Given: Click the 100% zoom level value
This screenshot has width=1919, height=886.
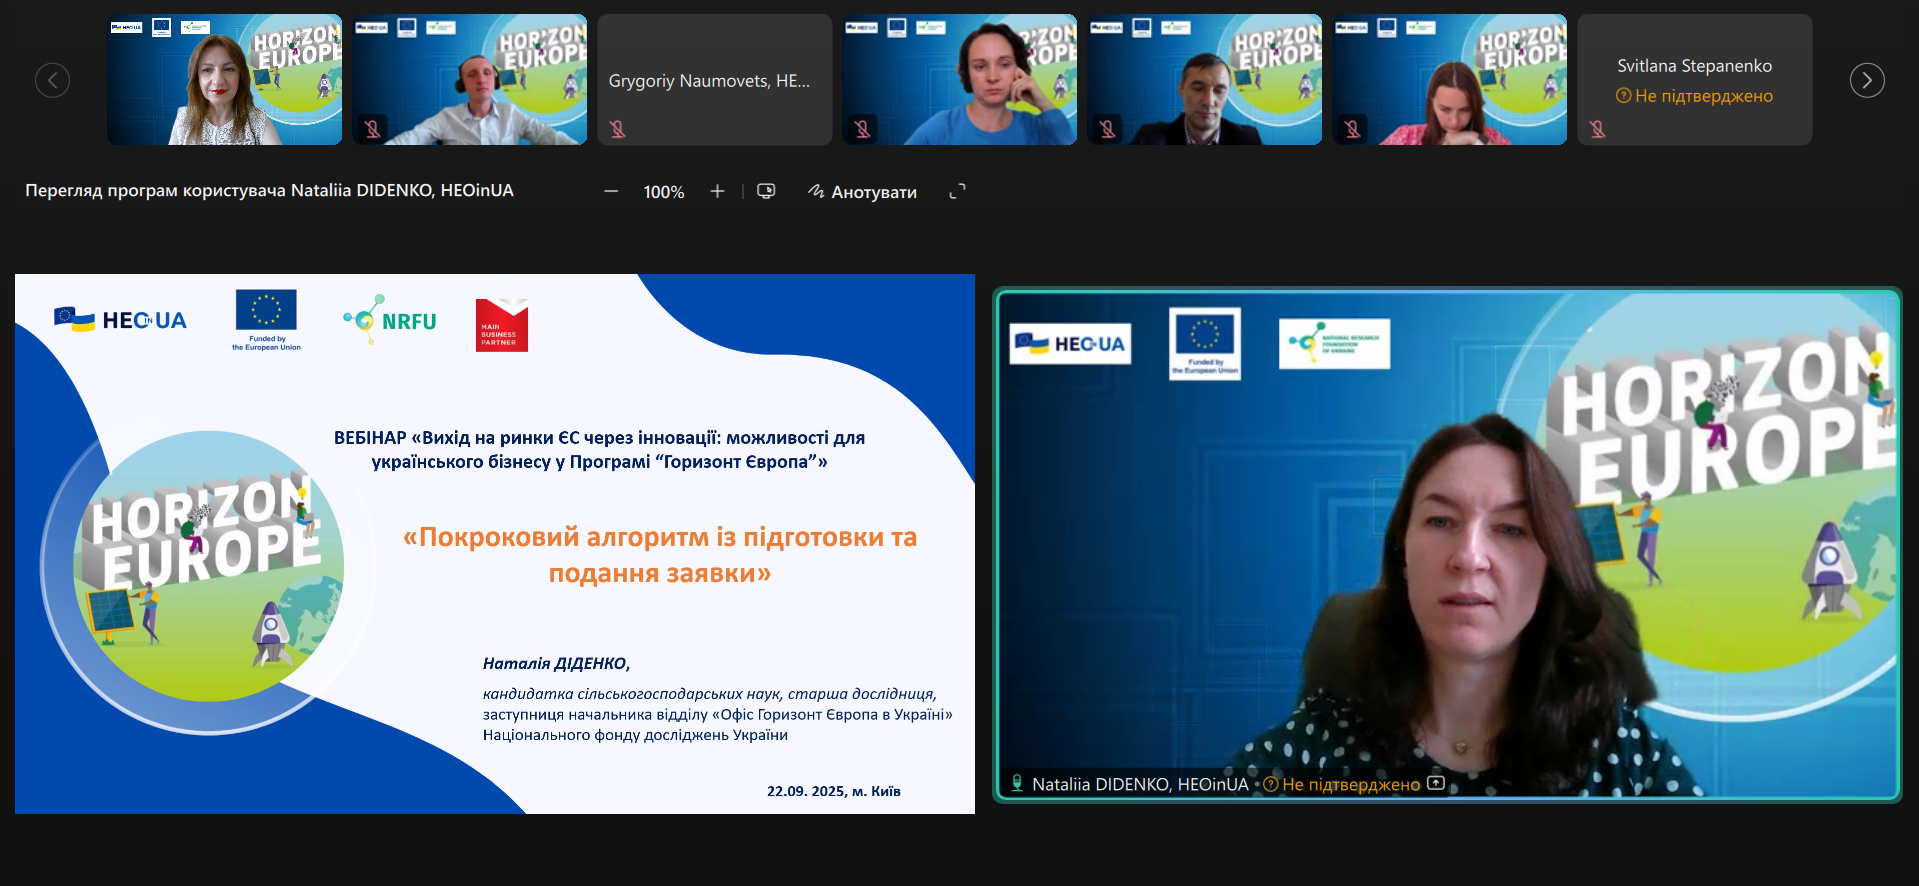Looking at the screenshot, I should coord(664,192).
